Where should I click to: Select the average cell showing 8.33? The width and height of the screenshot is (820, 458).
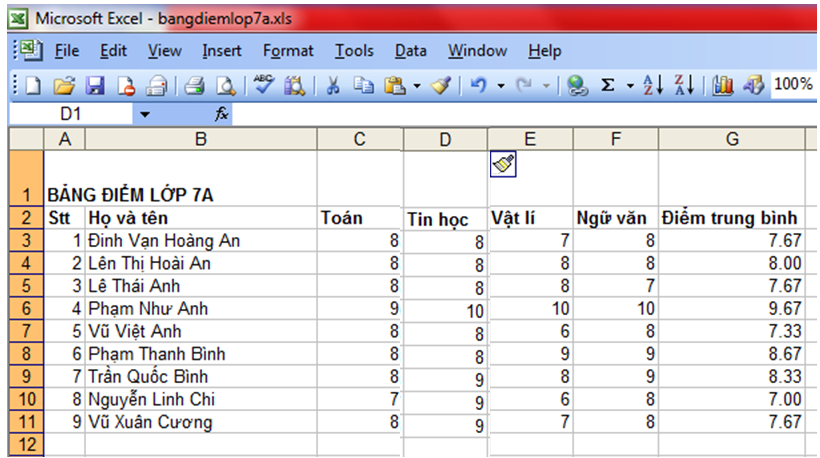[732, 376]
